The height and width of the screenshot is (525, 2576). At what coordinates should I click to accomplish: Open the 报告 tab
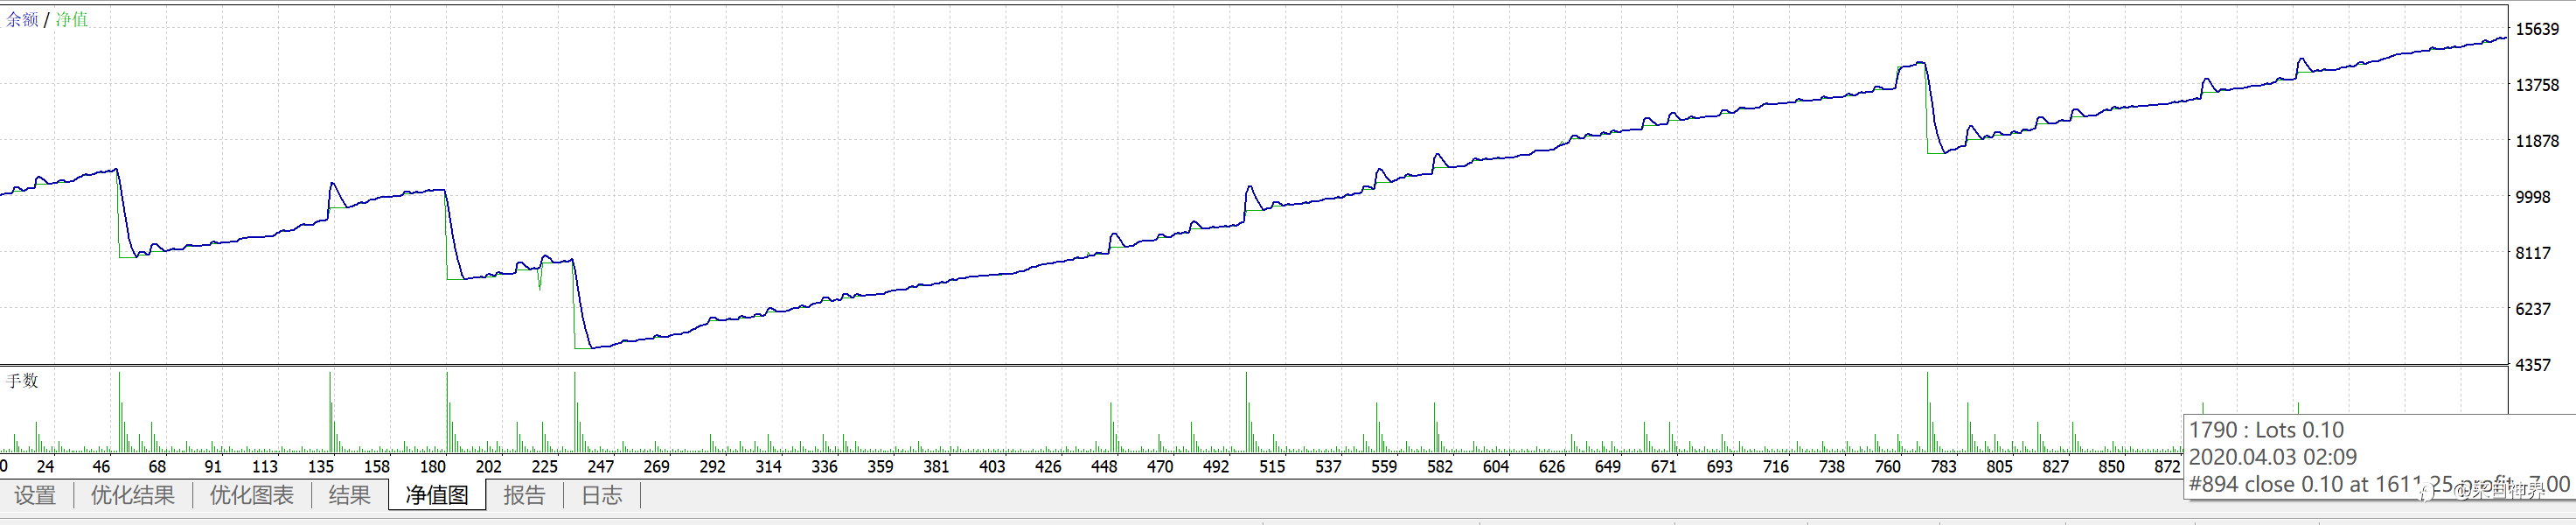coord(524,495)
